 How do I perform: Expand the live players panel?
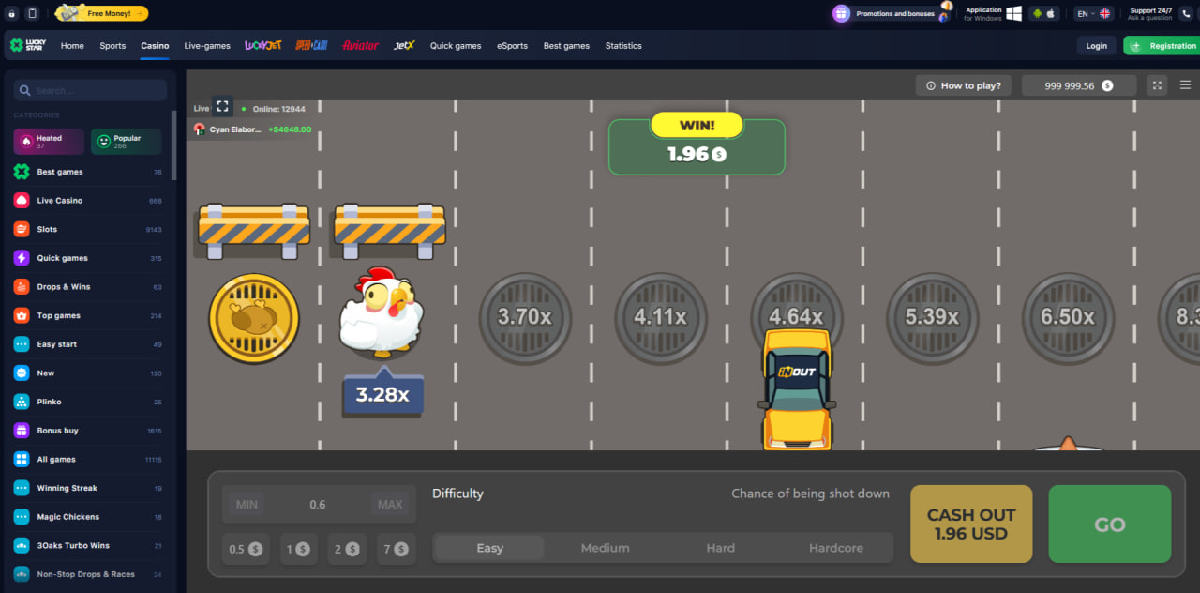(x=222, y=106)
